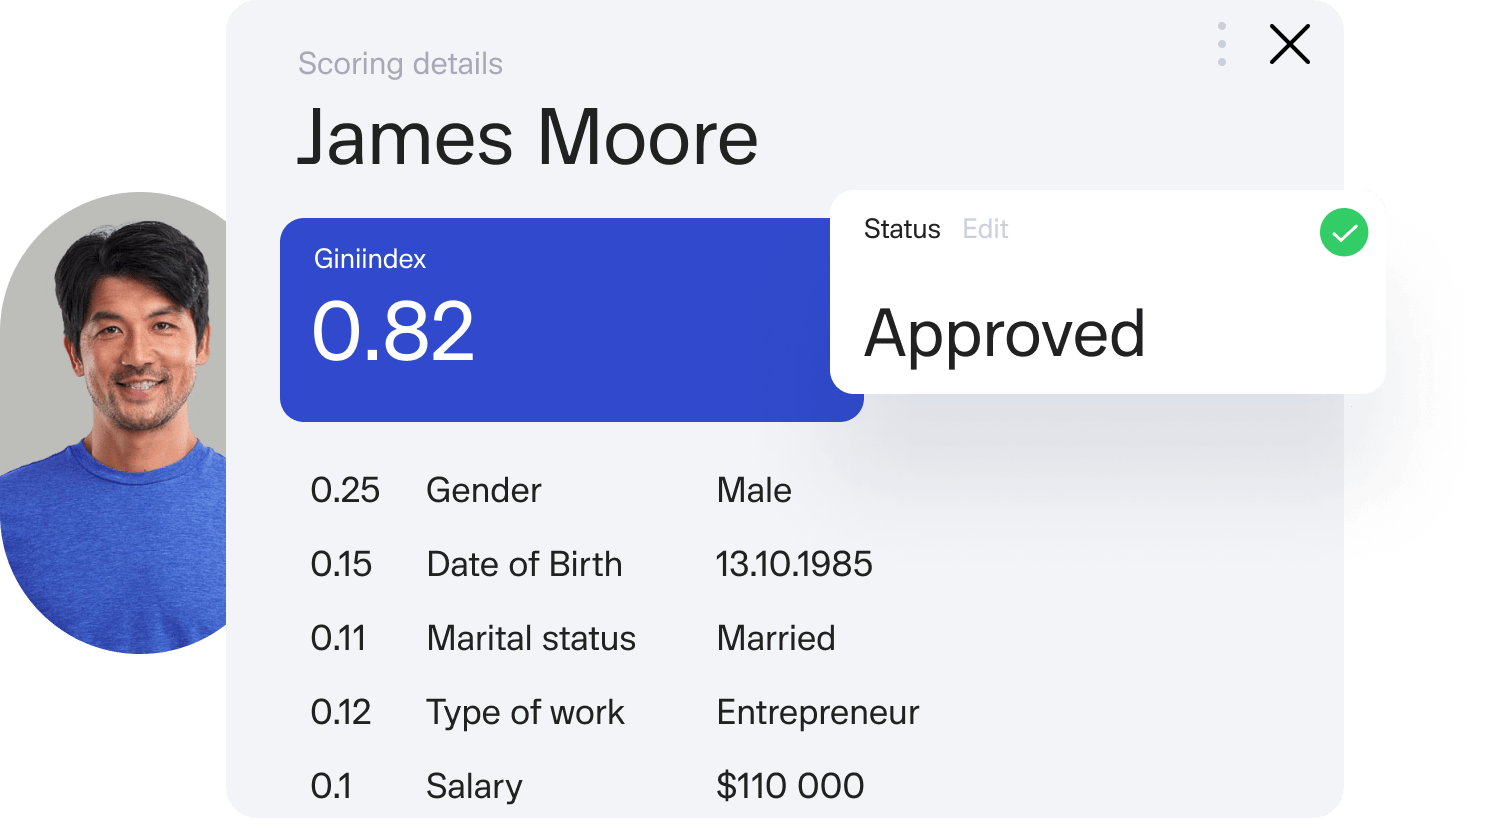Close the Scoring details panel
The width and height of the screenshot is (1486, 840).
click(x=1289, y=44)
